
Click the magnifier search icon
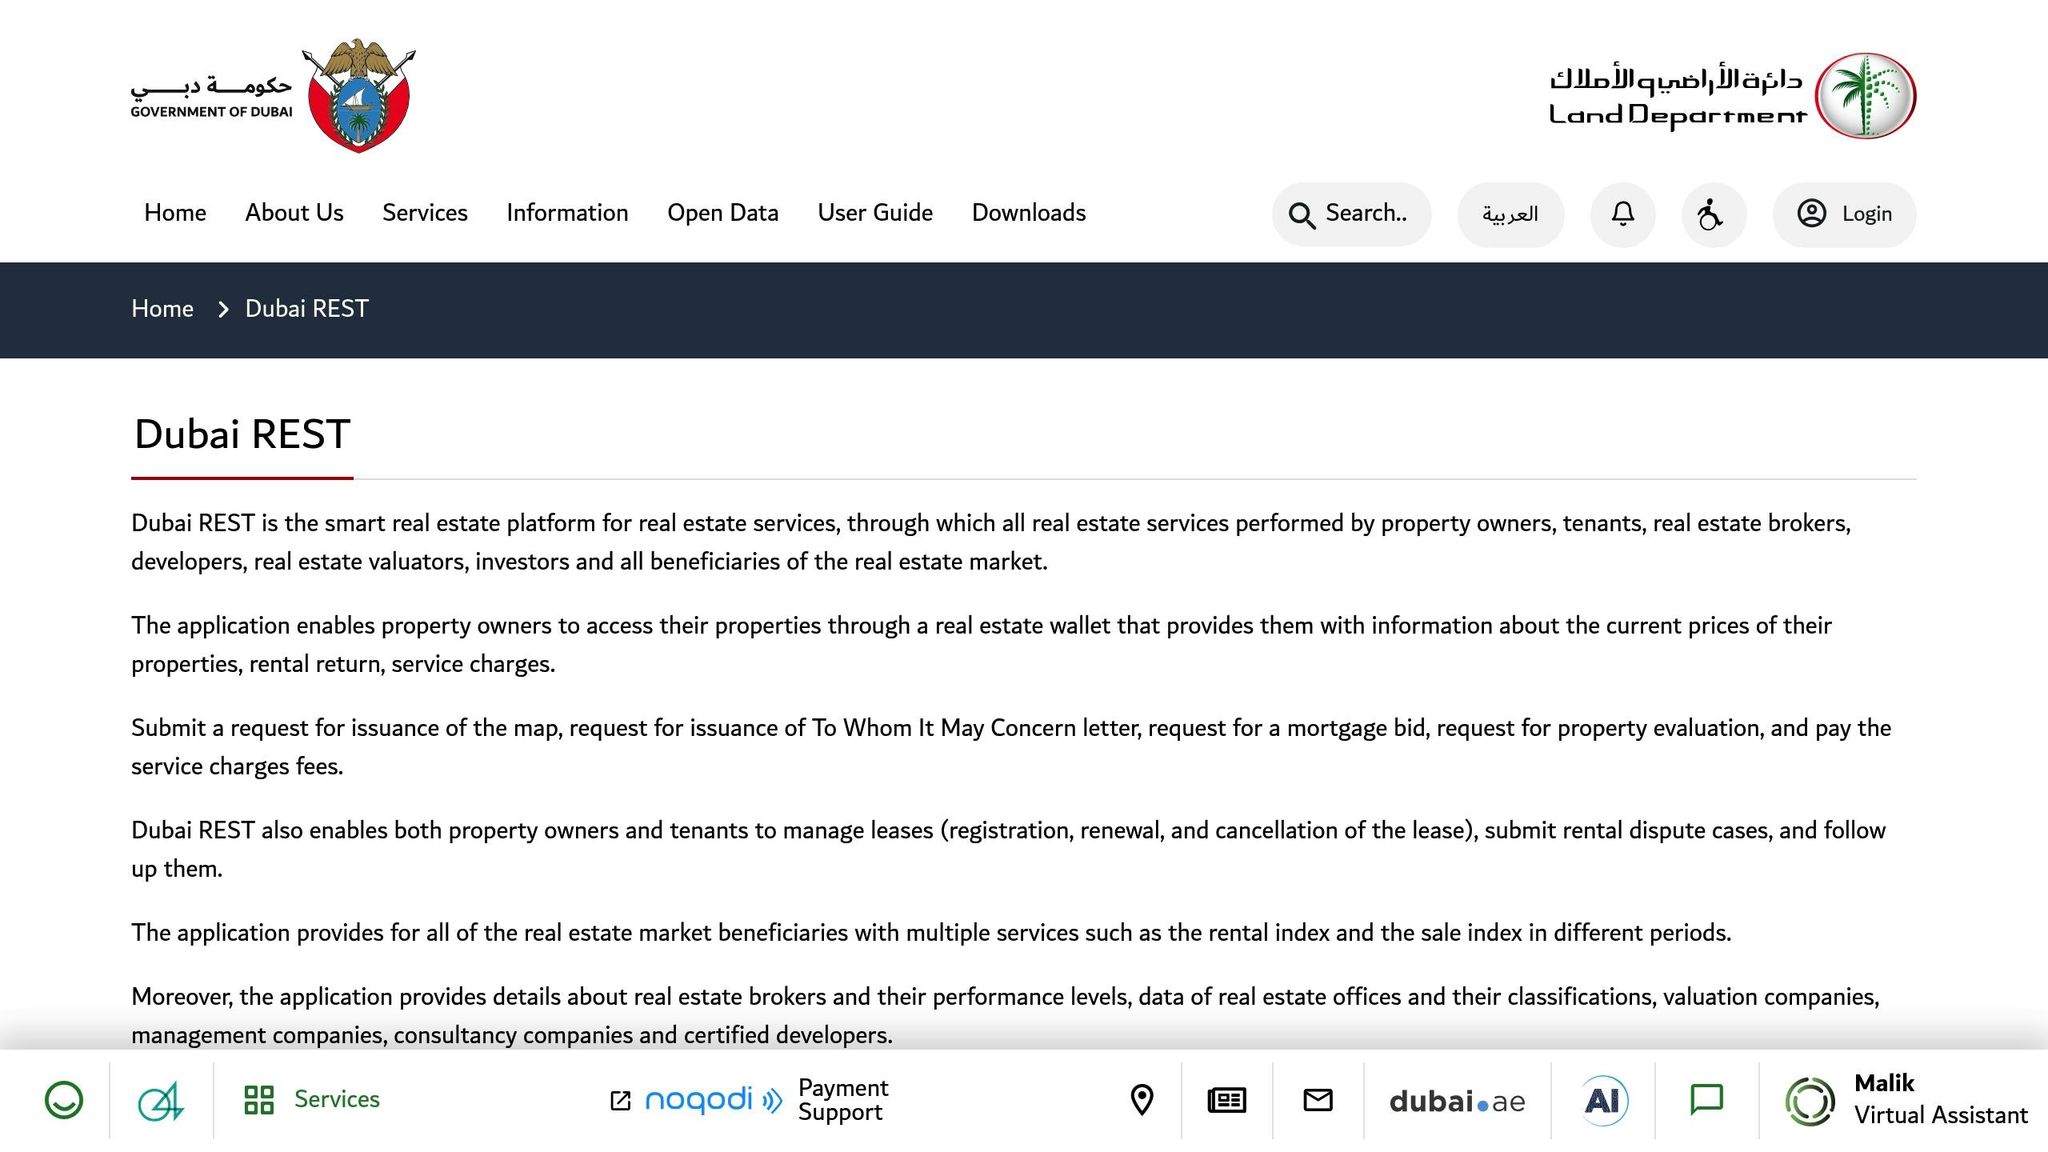1301,215
